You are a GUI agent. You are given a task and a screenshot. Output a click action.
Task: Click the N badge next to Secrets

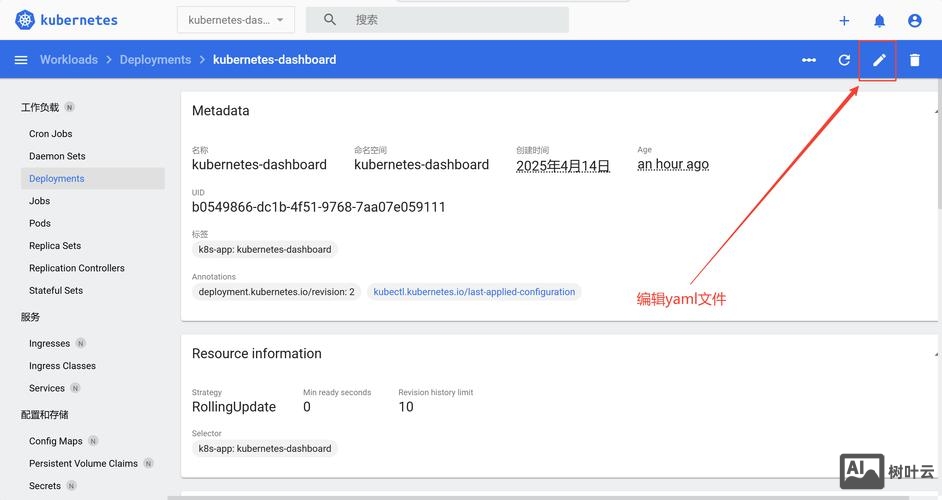(71, 485)
